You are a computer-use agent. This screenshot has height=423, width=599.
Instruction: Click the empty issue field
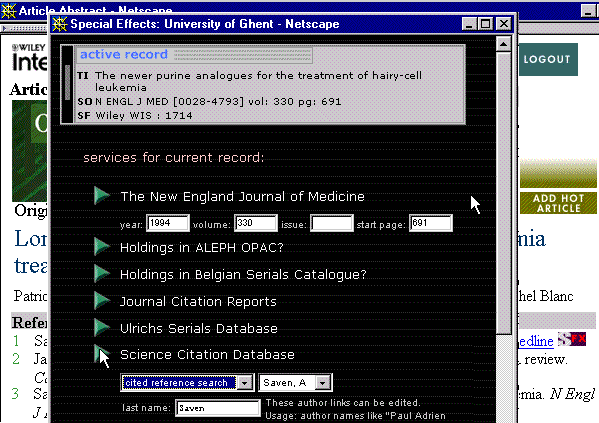(331, 223)
